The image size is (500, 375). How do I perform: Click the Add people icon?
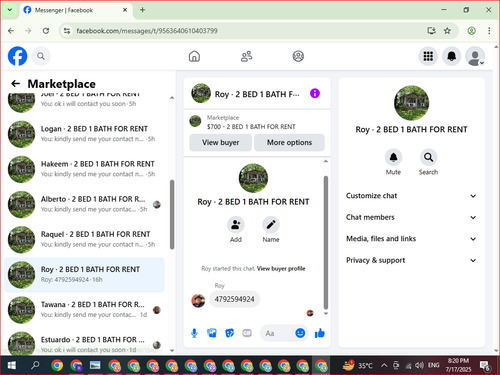[x=236, y=225]
